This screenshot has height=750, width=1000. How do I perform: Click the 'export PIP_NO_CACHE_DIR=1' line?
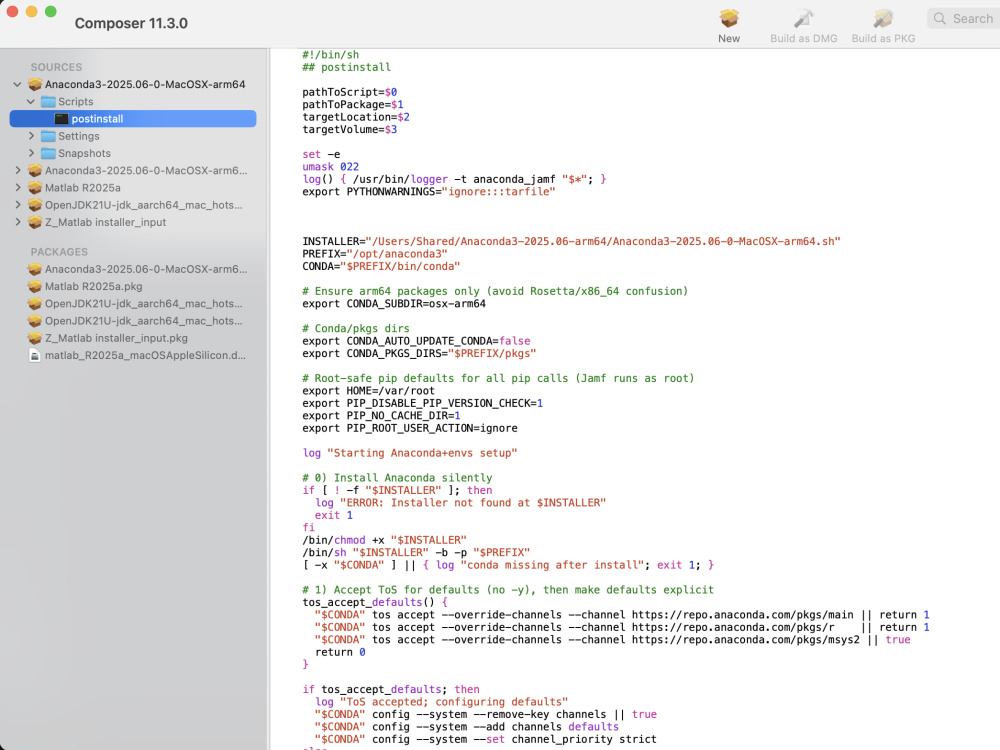tap(381, 416)
